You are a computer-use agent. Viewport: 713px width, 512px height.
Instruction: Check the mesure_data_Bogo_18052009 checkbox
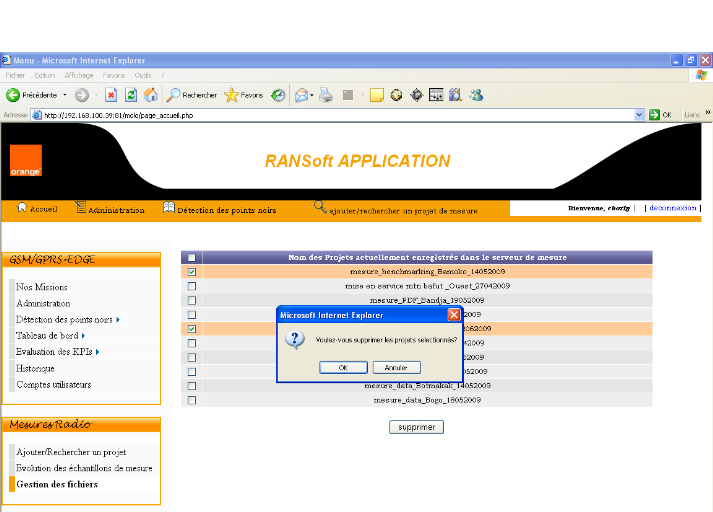coord(192,400)
